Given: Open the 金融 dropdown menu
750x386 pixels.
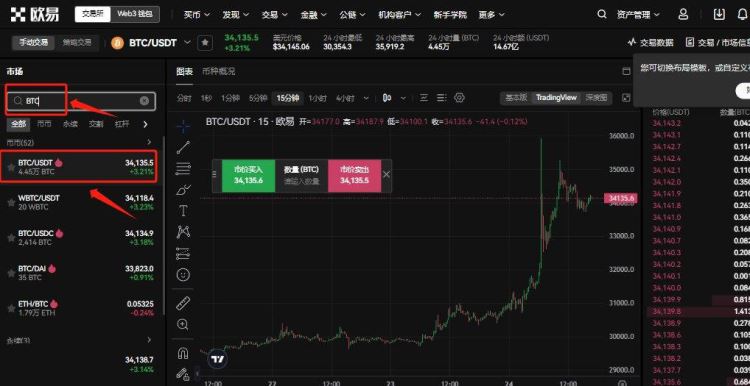Looking at the screenshot, I should pos(313,14).
